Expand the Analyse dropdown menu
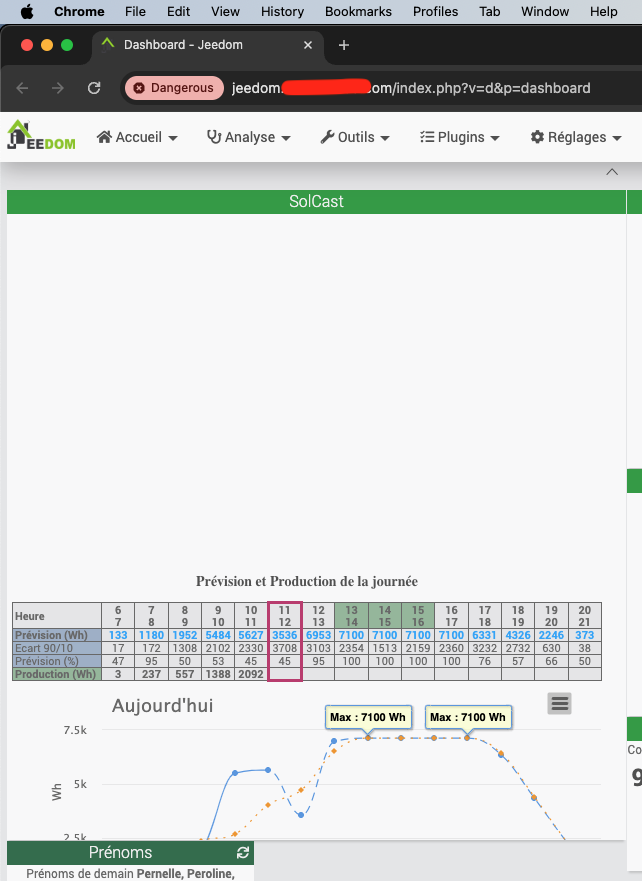This screenshot has width=642, height=881. click(x=249, y=137)
